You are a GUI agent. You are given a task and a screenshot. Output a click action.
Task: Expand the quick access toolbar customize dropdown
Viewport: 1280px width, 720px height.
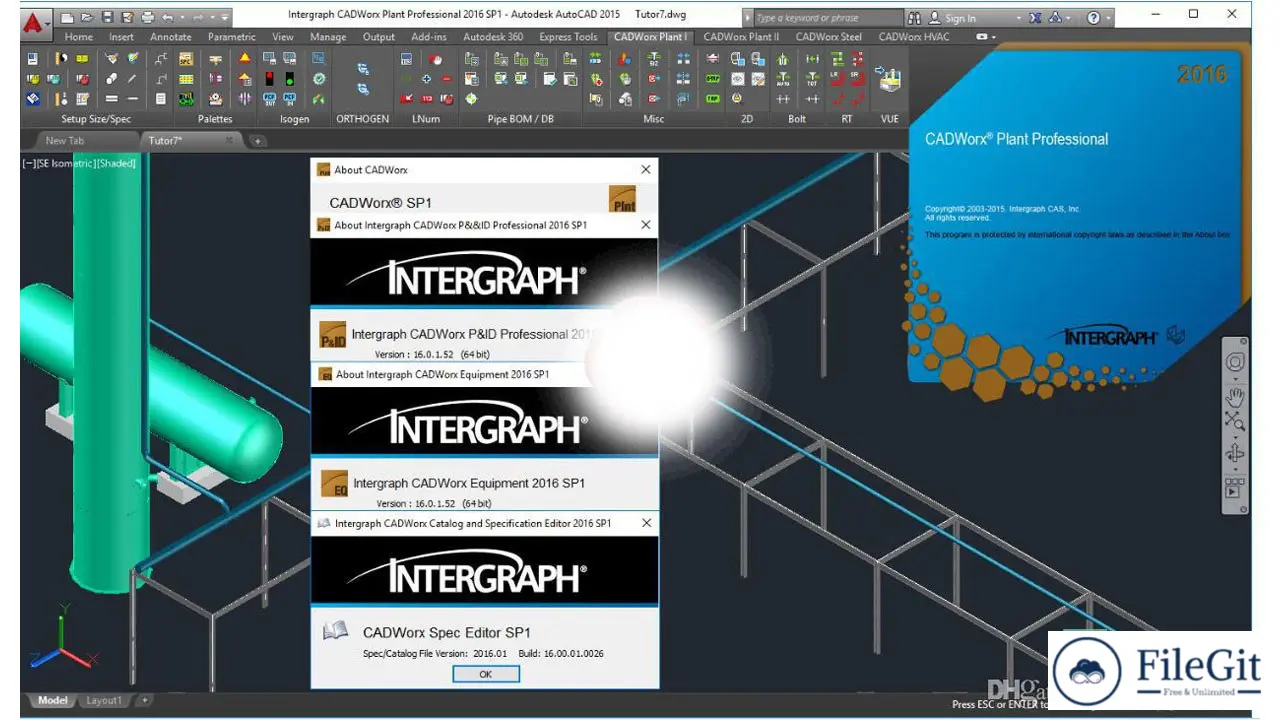point(225,18)
